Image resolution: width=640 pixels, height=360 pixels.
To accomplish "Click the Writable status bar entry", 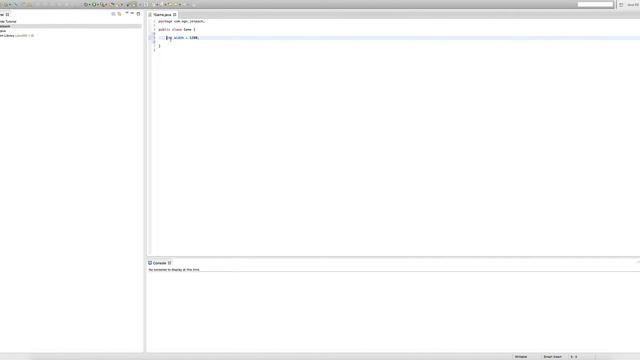I will pyautogui.click(x=521, y=357).
